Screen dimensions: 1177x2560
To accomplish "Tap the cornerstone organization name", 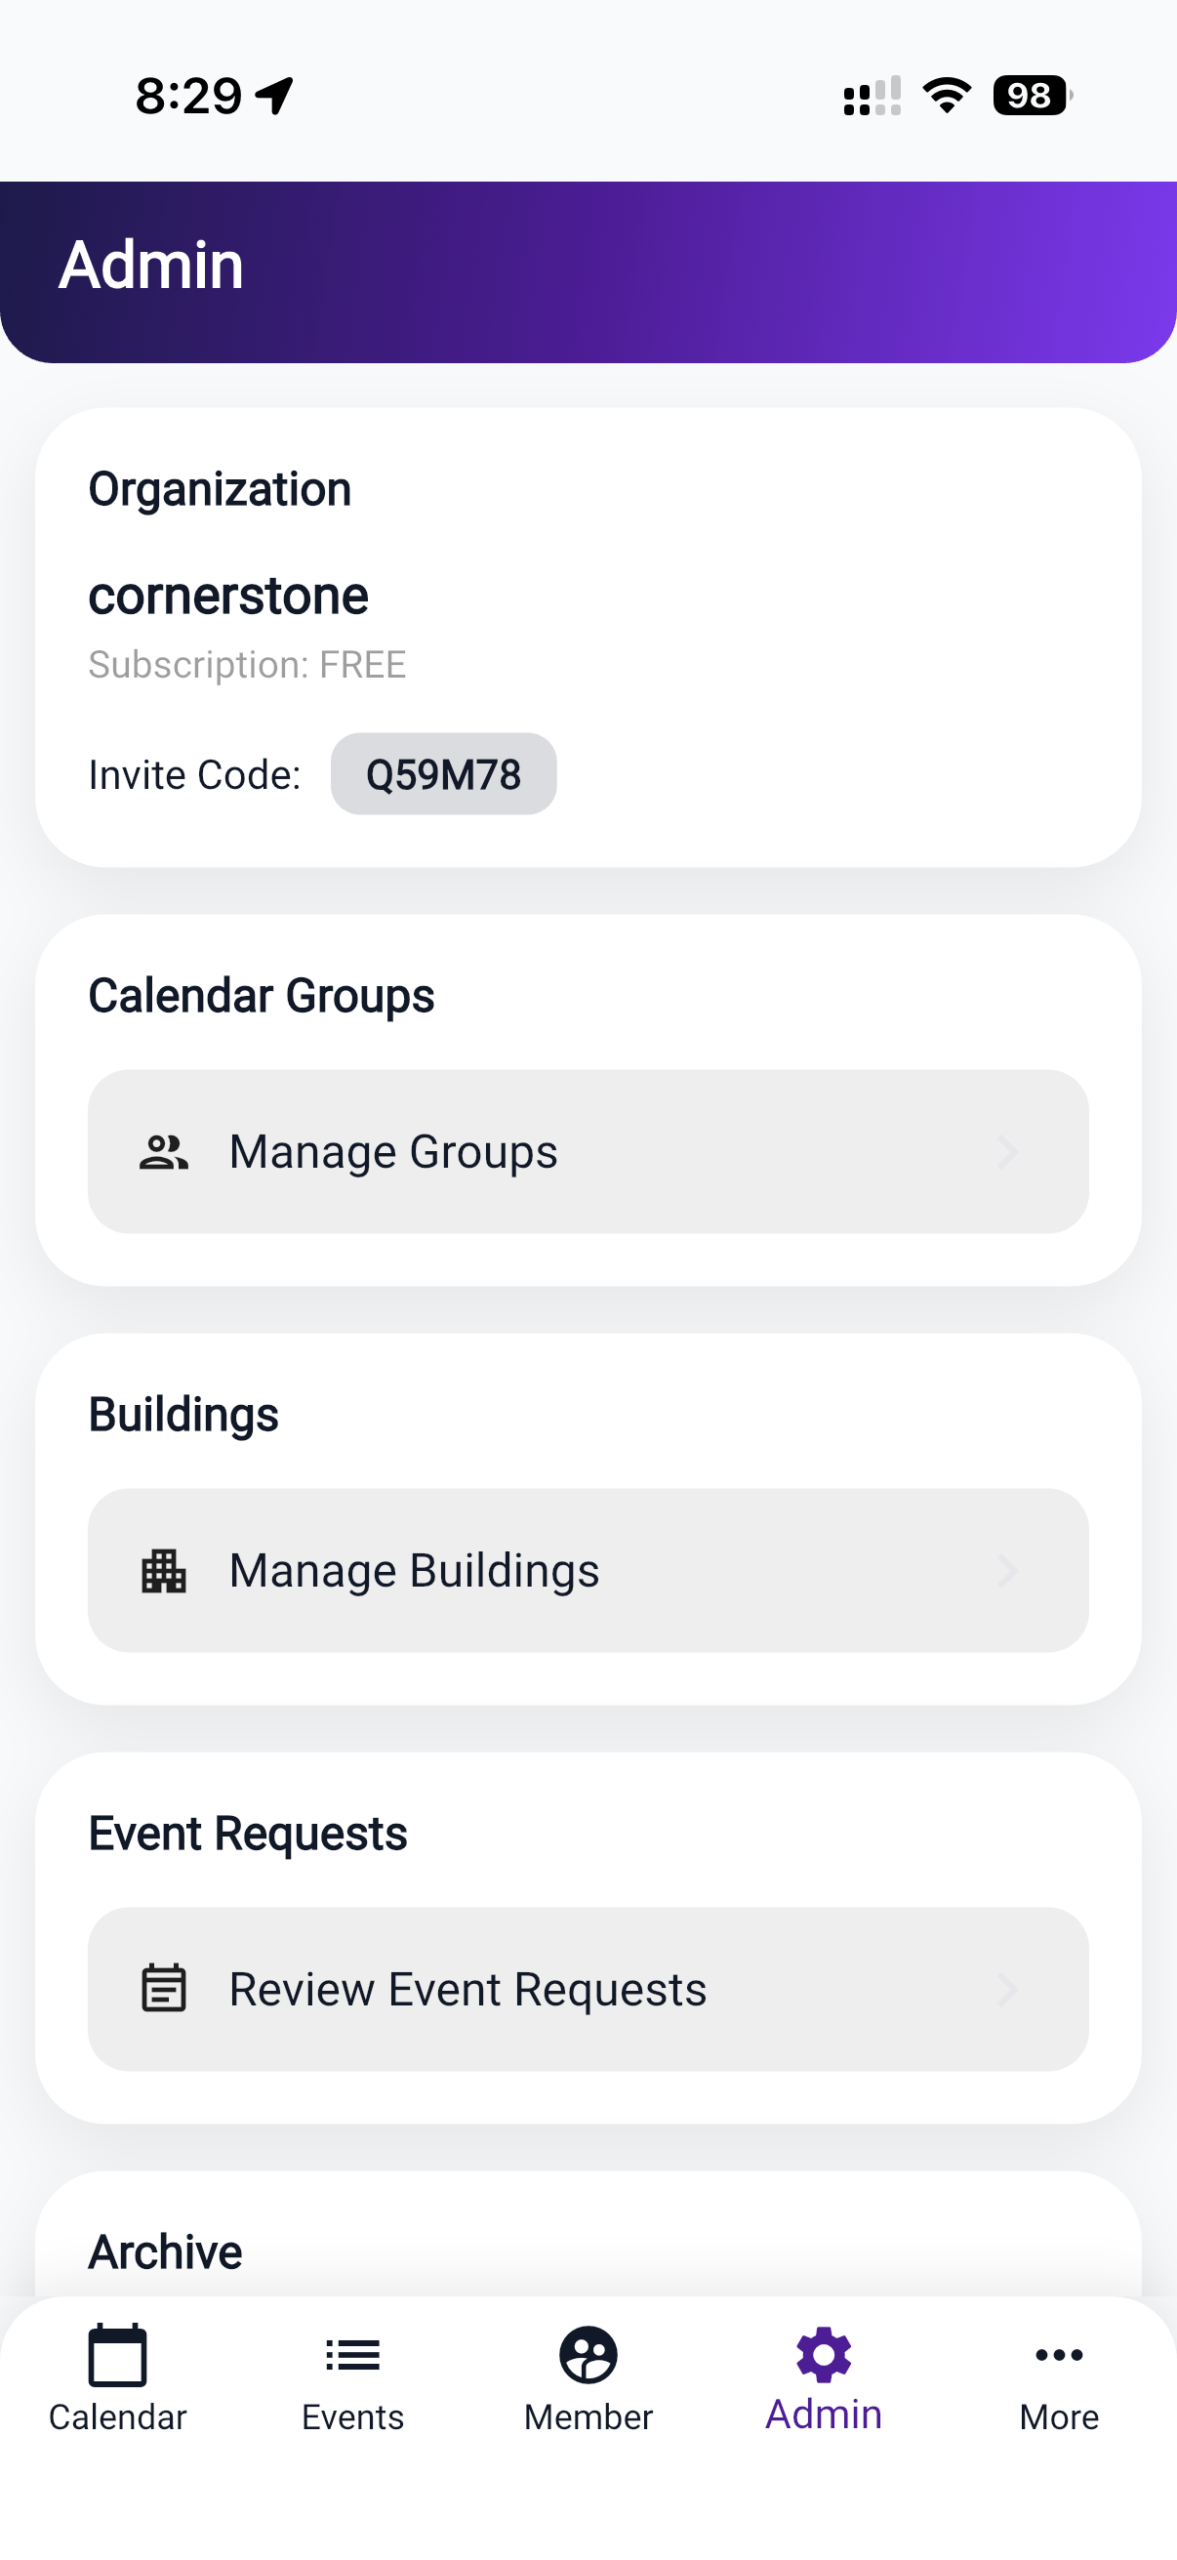I will pos(228,596).
